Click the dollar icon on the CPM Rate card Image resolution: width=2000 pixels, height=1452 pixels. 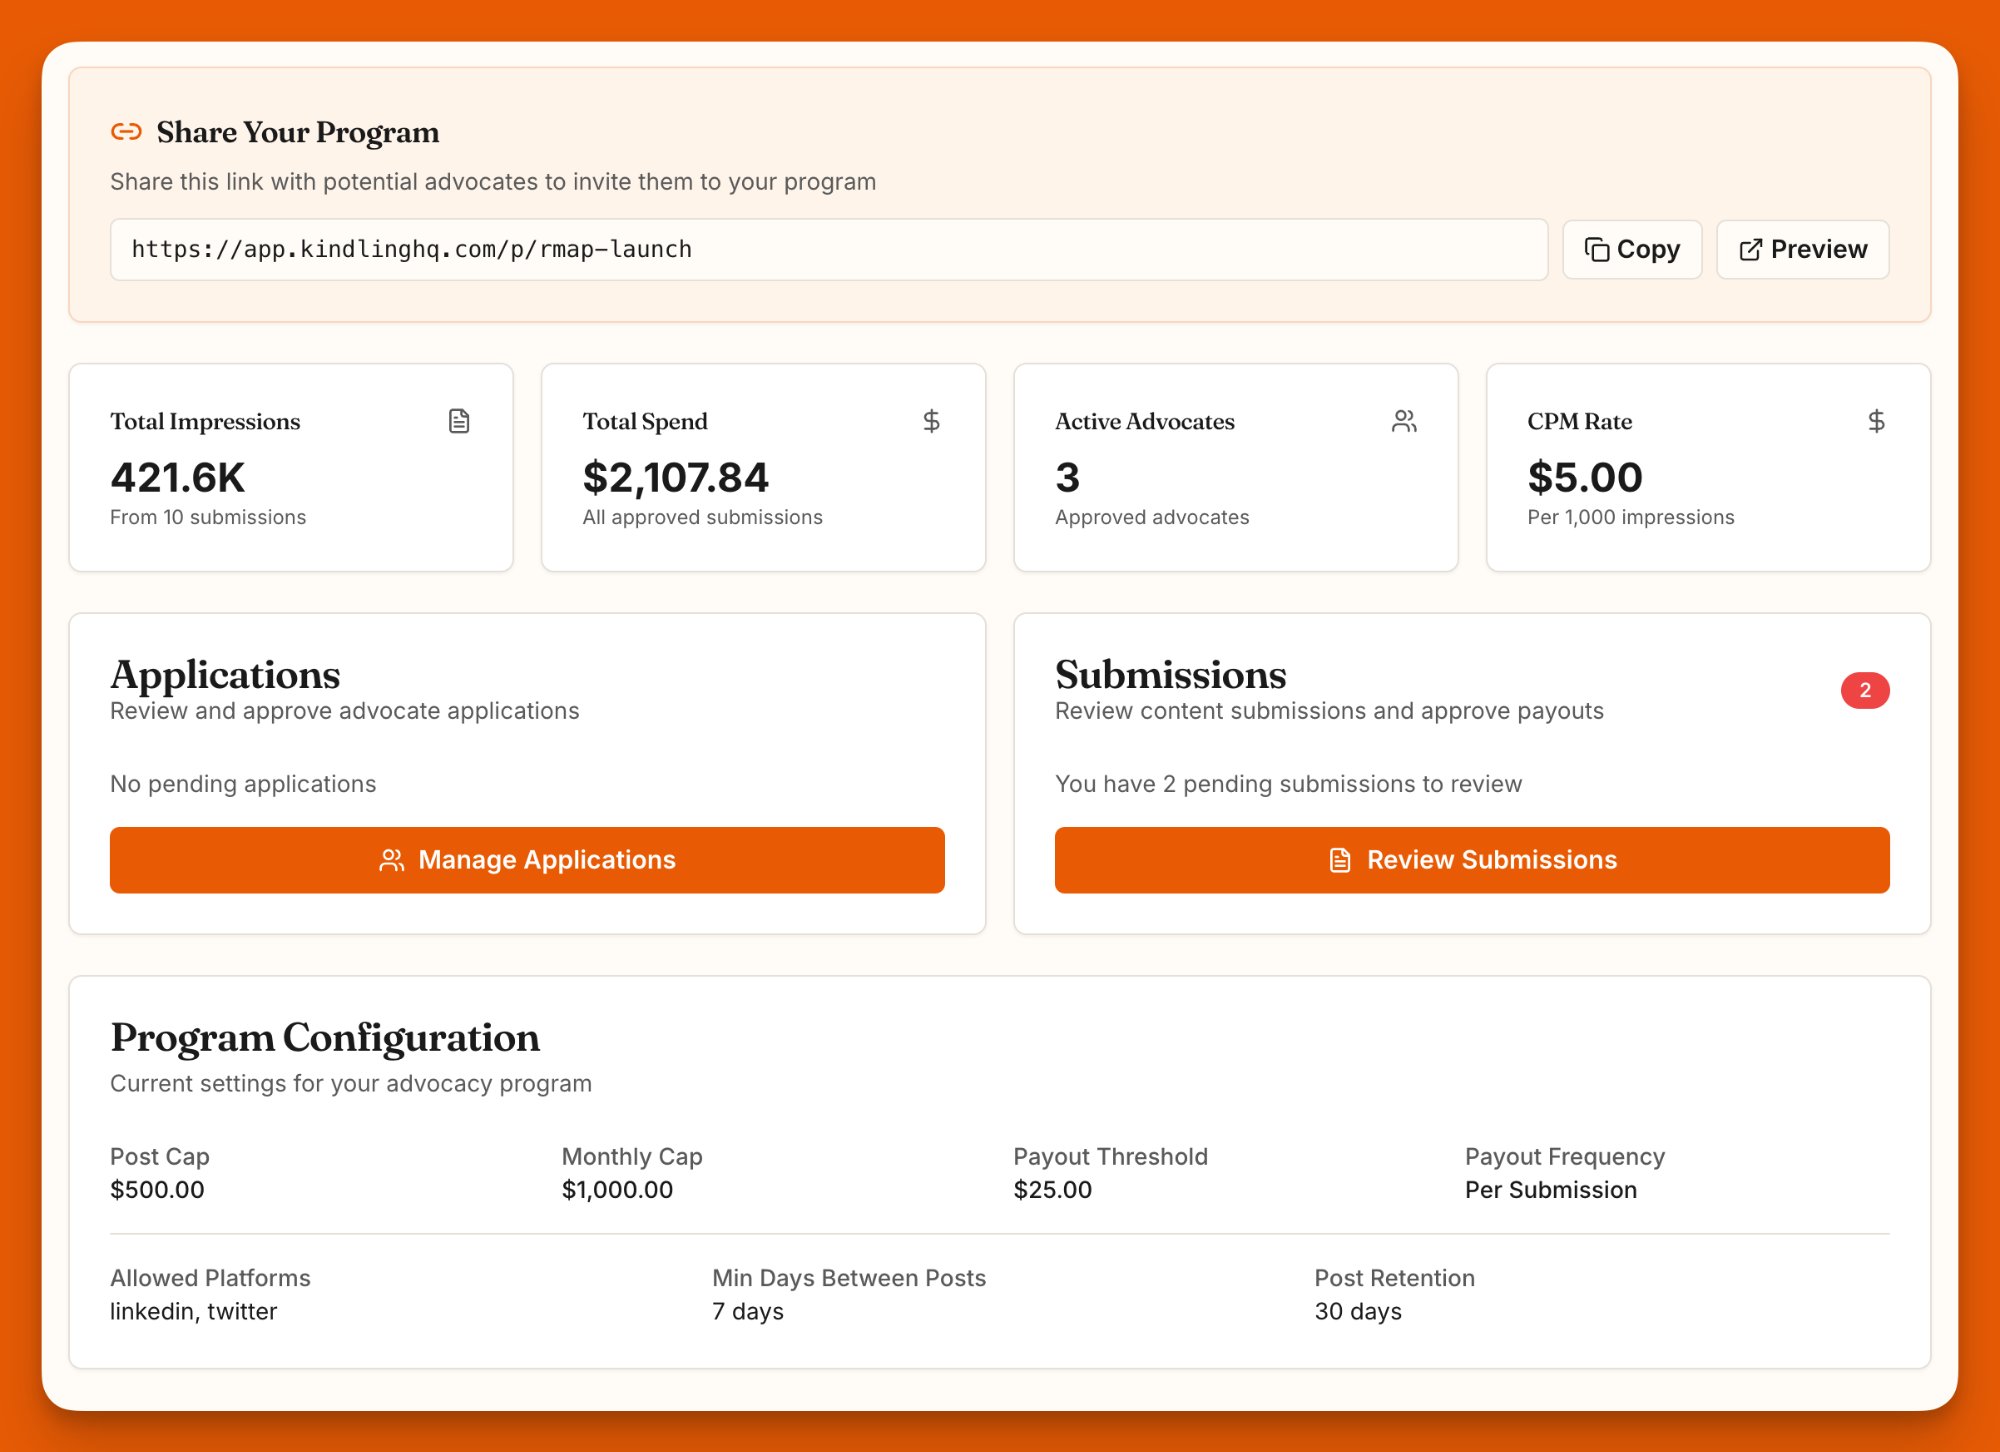click(x=1877, y=421)
